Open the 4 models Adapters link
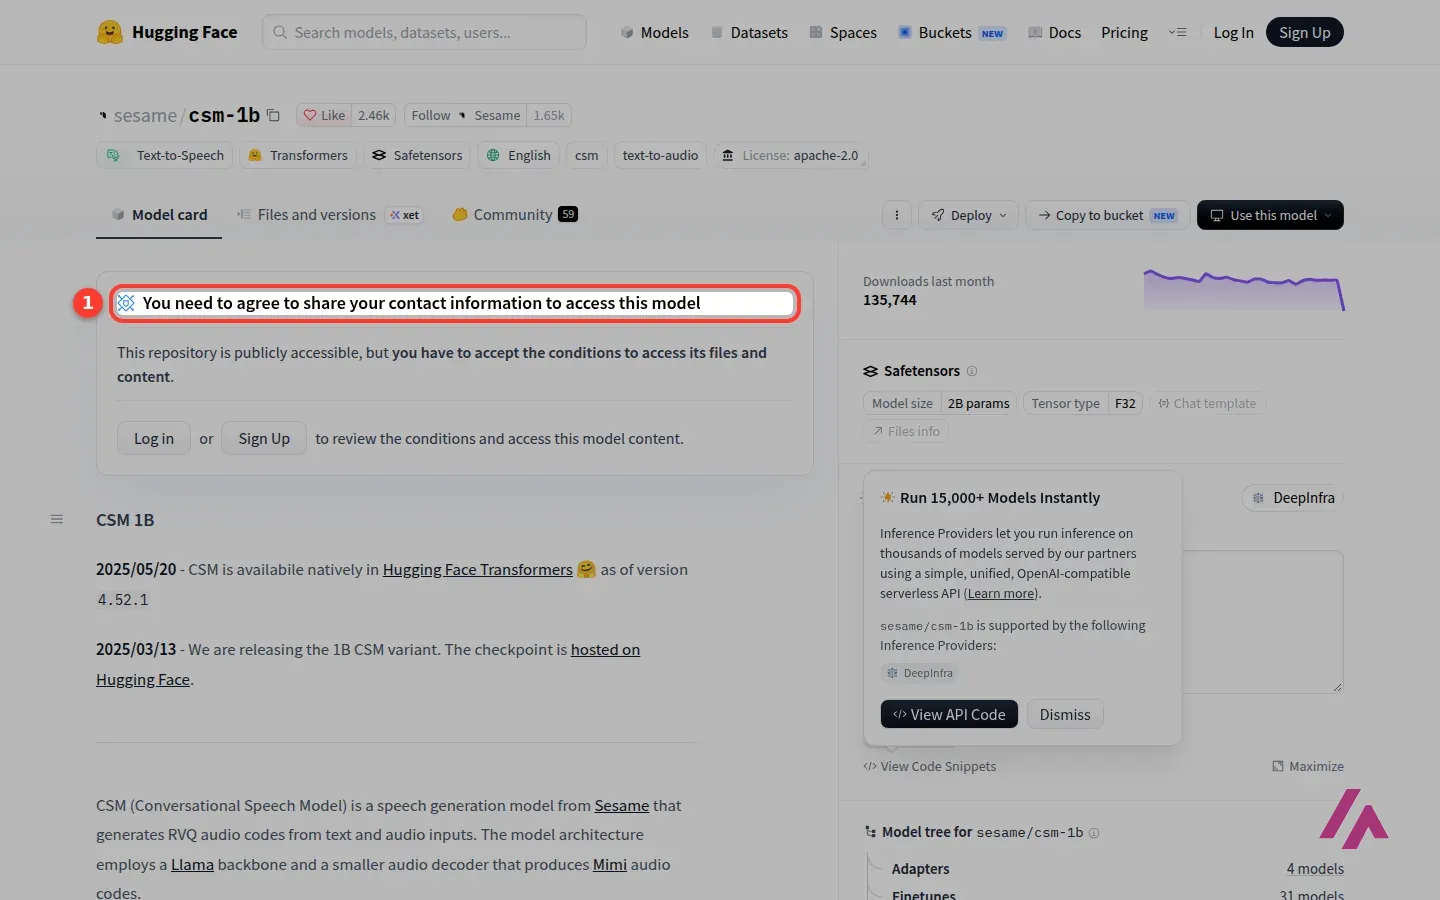 tap(1315, 869)
